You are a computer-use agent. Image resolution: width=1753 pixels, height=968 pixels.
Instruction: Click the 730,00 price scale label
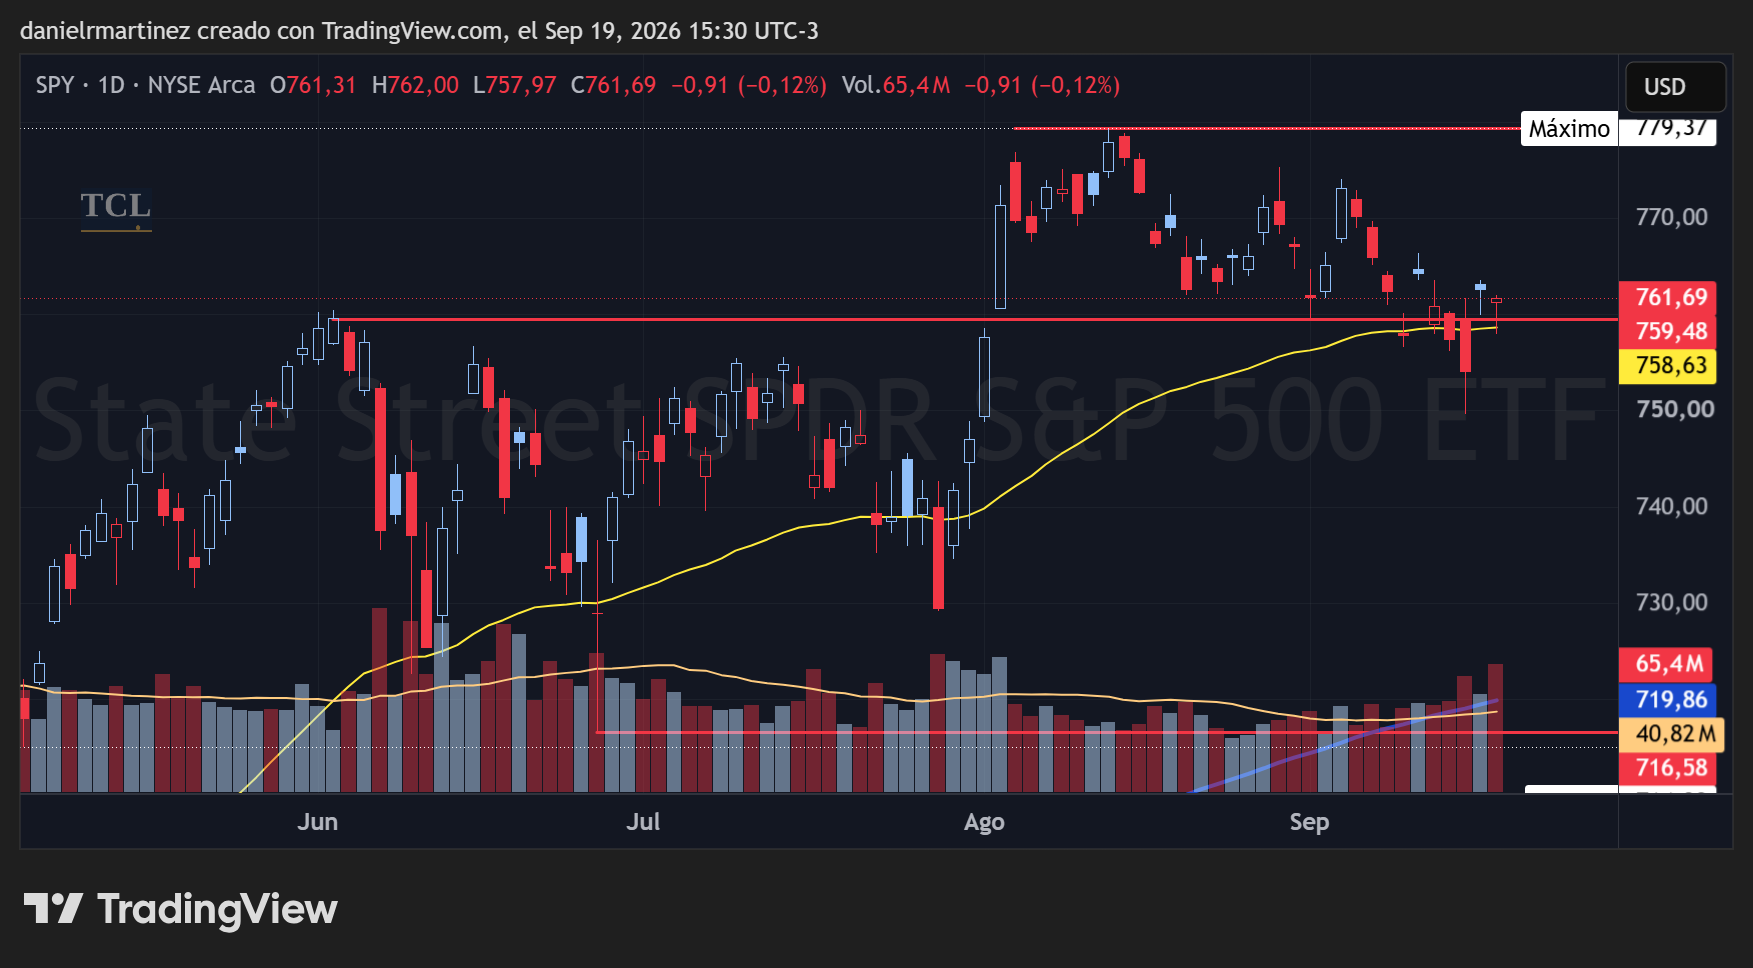pyautogui.click(x=1671, y=602)
